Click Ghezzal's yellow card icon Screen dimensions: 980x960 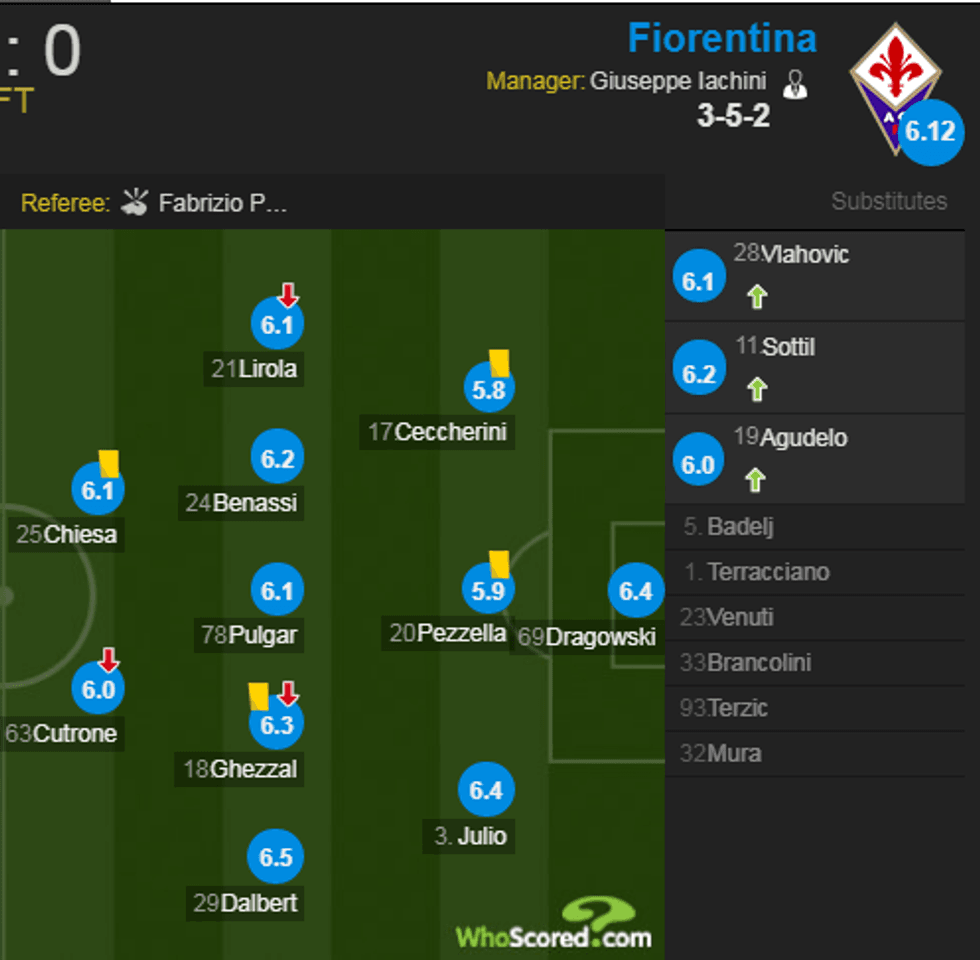coord(258,696)
